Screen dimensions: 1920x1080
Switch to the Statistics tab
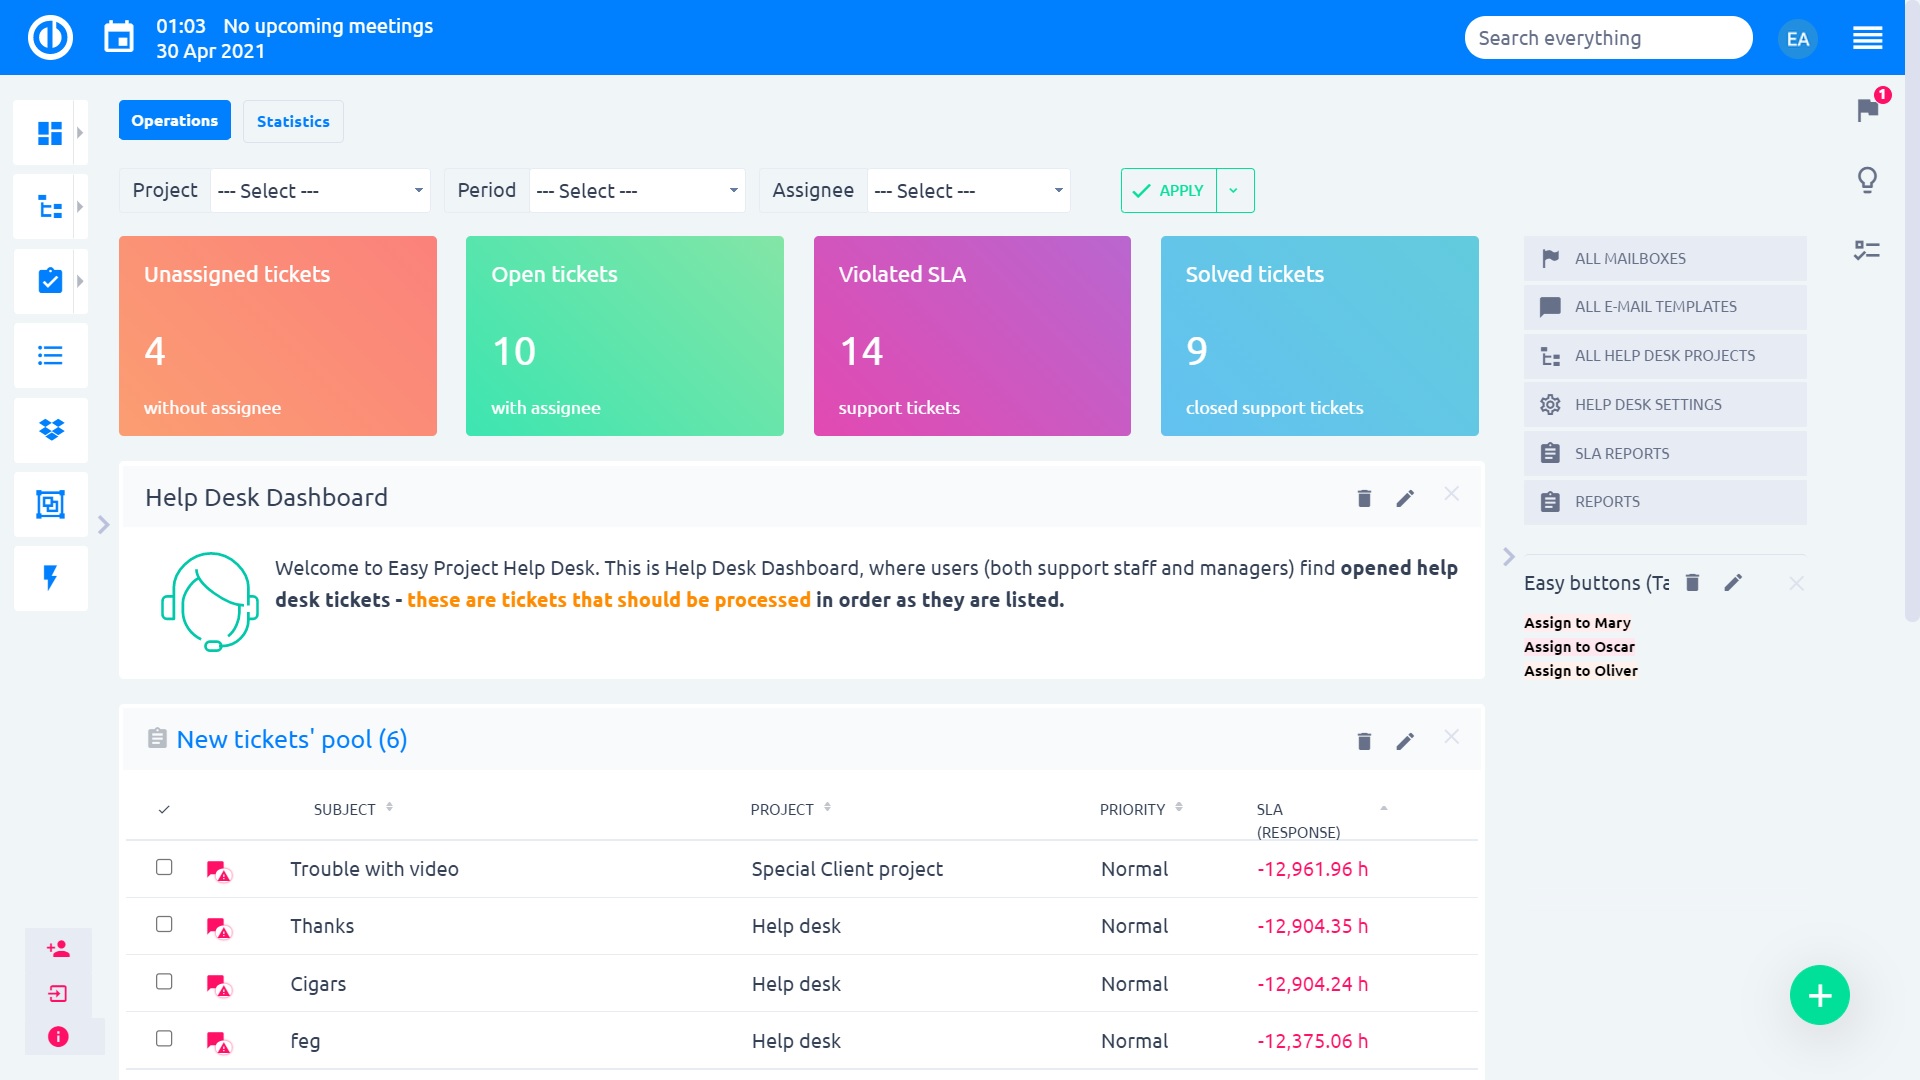pyautogui.click(x=291, y=120)
